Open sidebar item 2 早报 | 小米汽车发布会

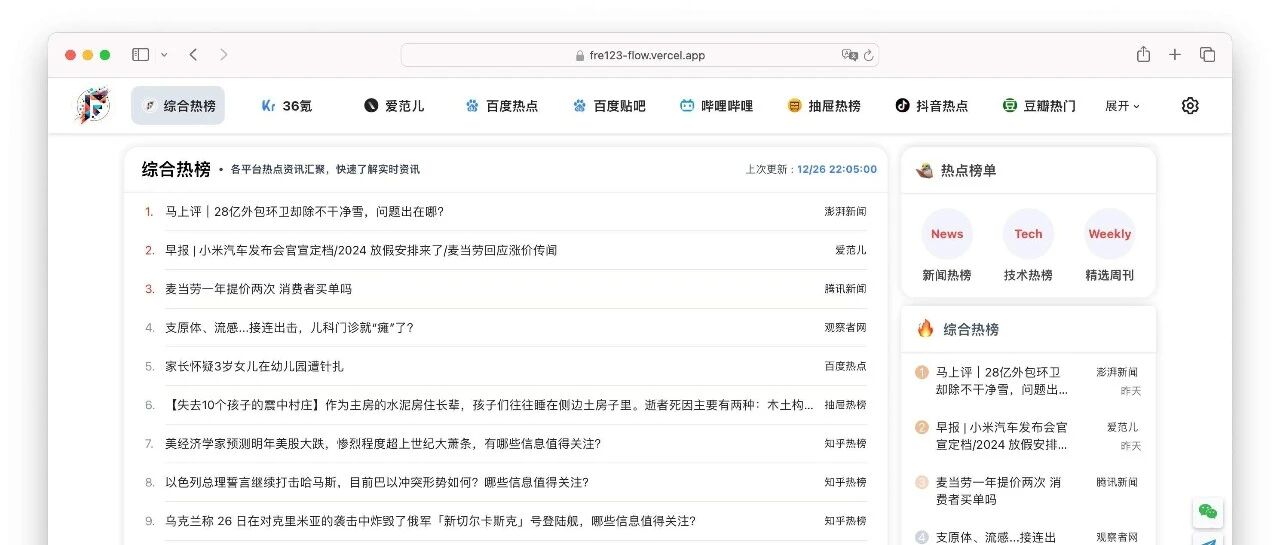click(1002, 436)
